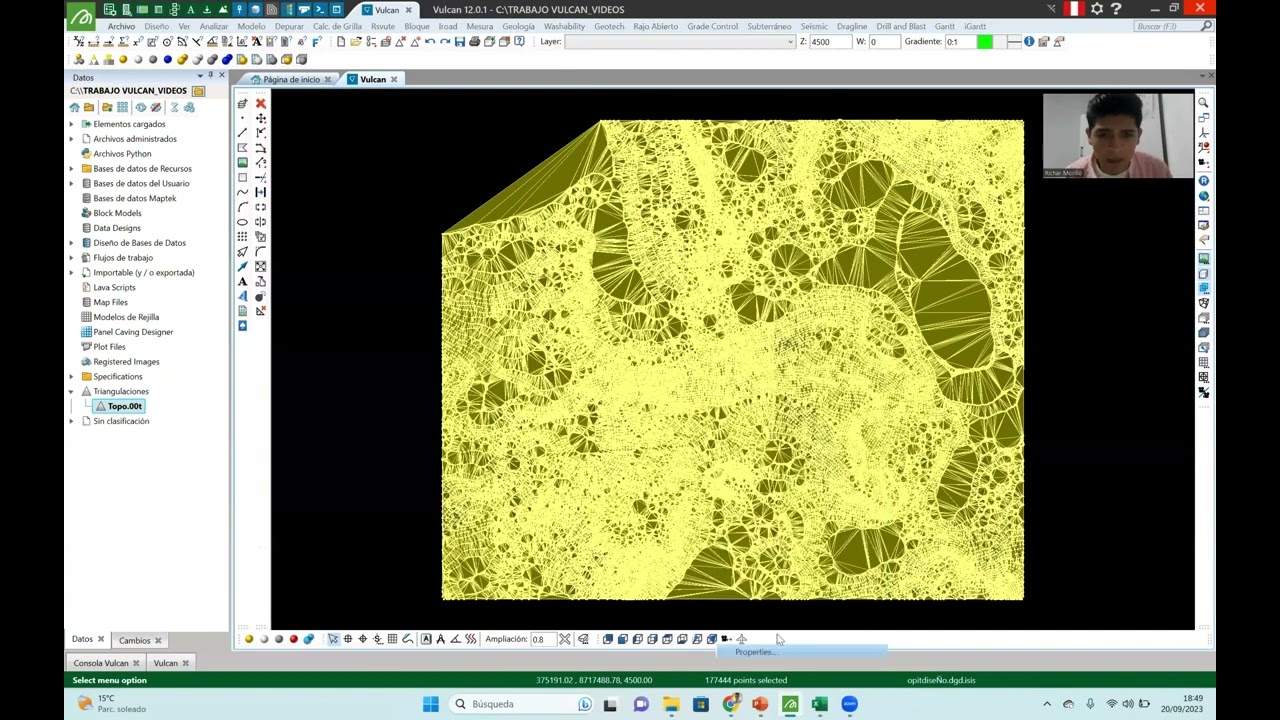The height and width of the screenshot is (720, 1280).
Task: Click the help question mark in title bar
Action: click(1116, 9)
